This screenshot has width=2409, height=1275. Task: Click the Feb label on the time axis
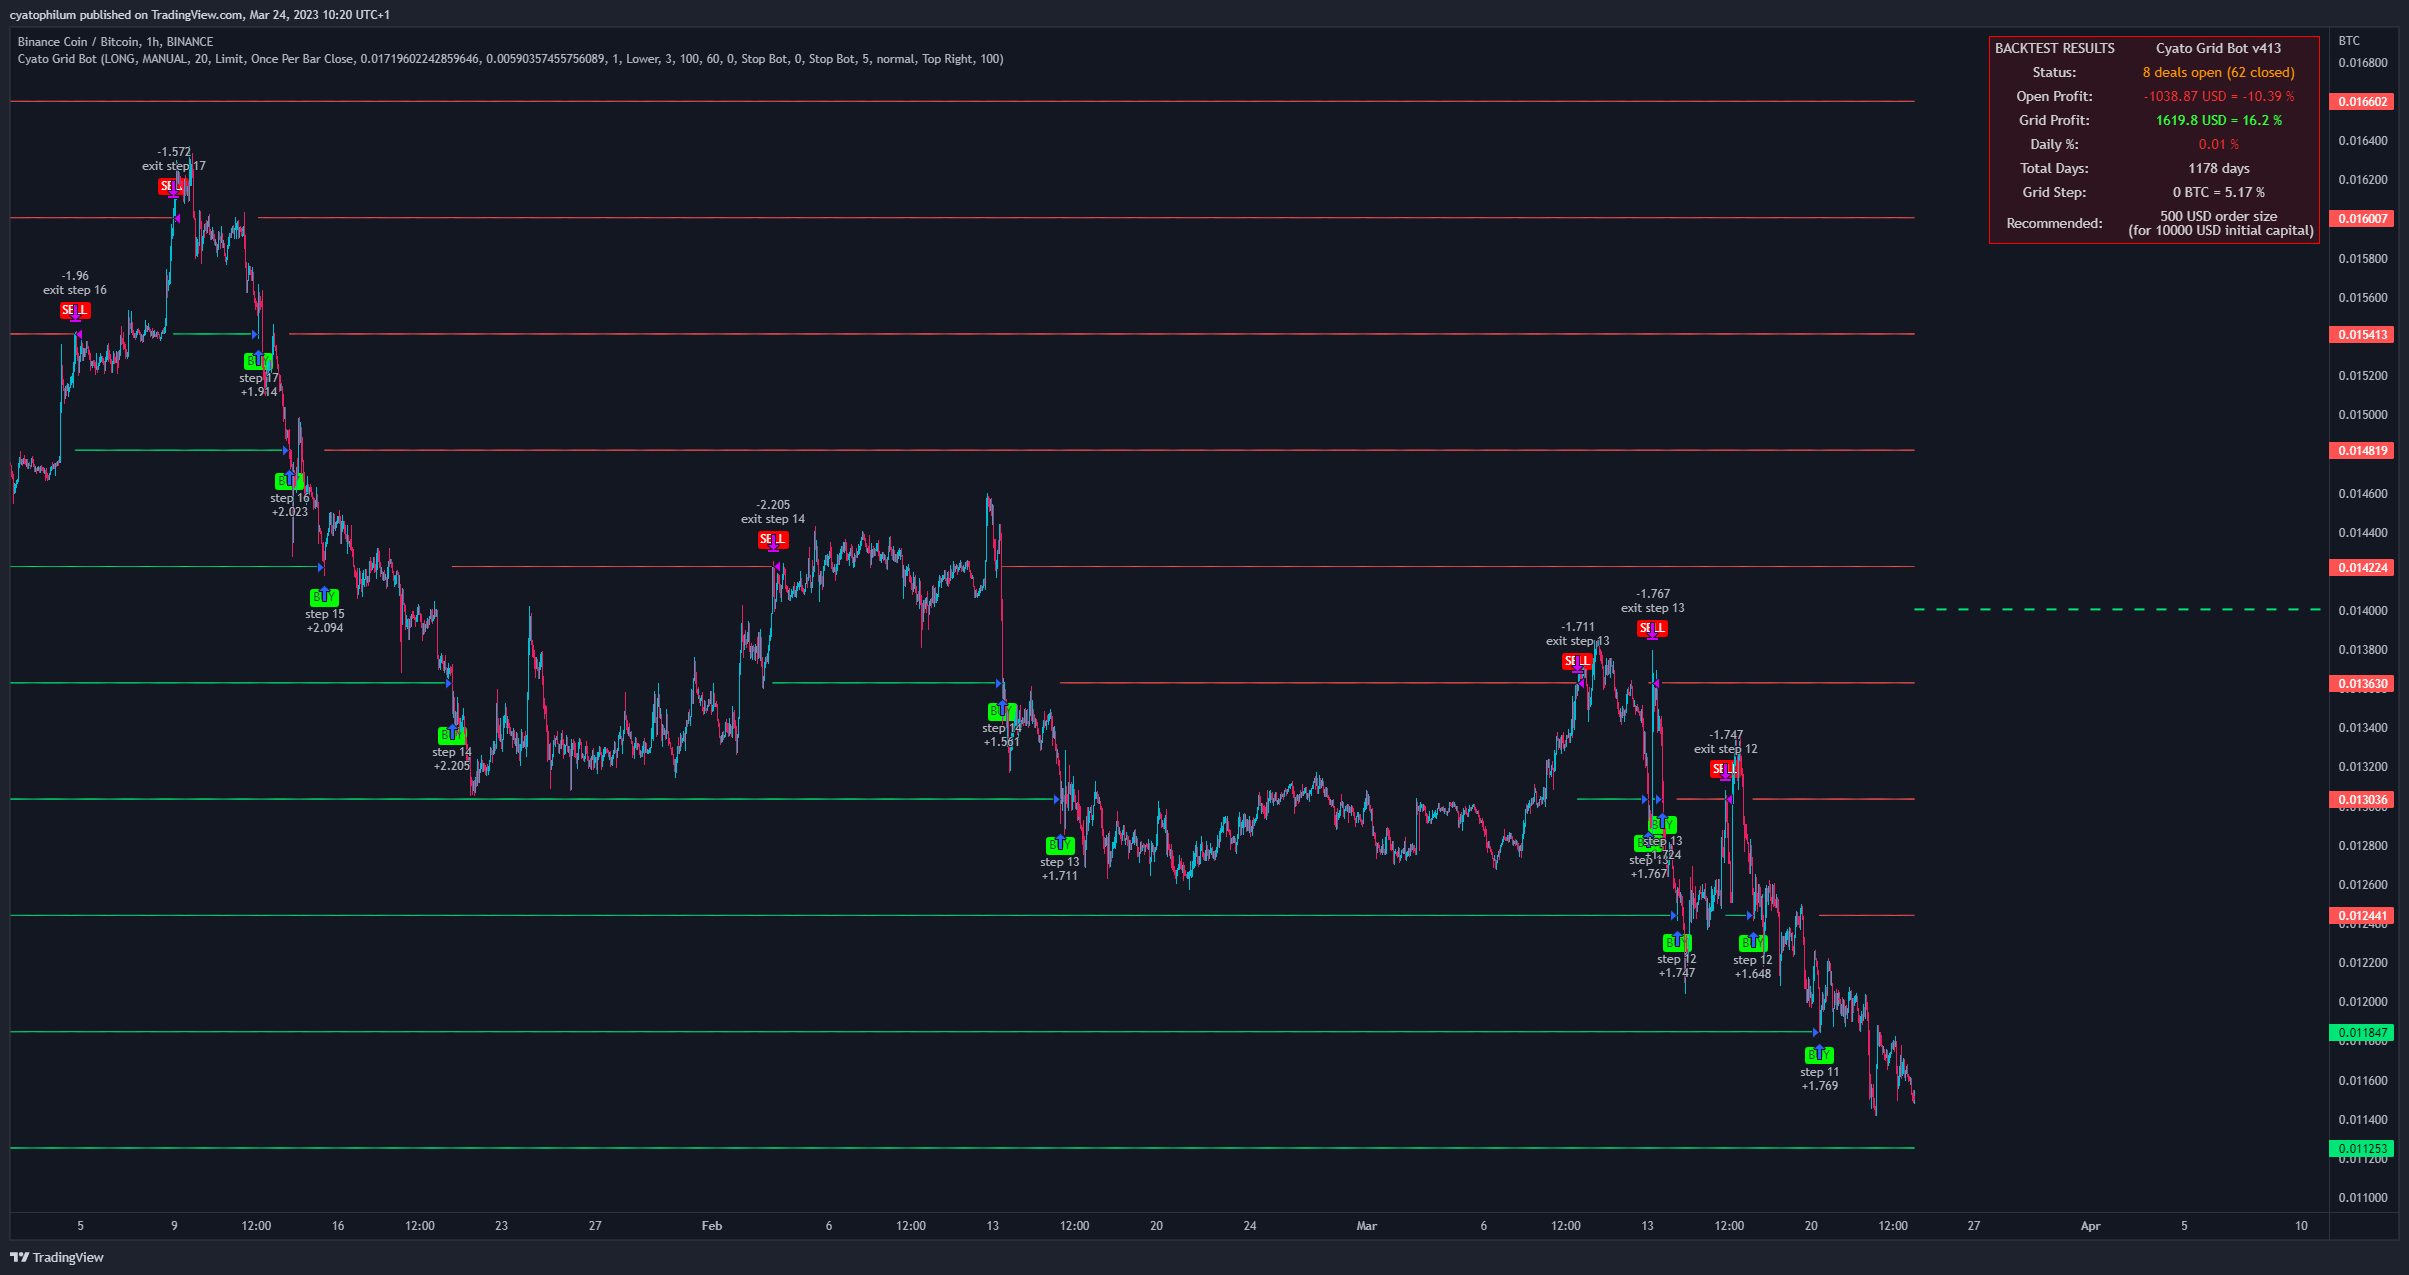click(712, 1226)
